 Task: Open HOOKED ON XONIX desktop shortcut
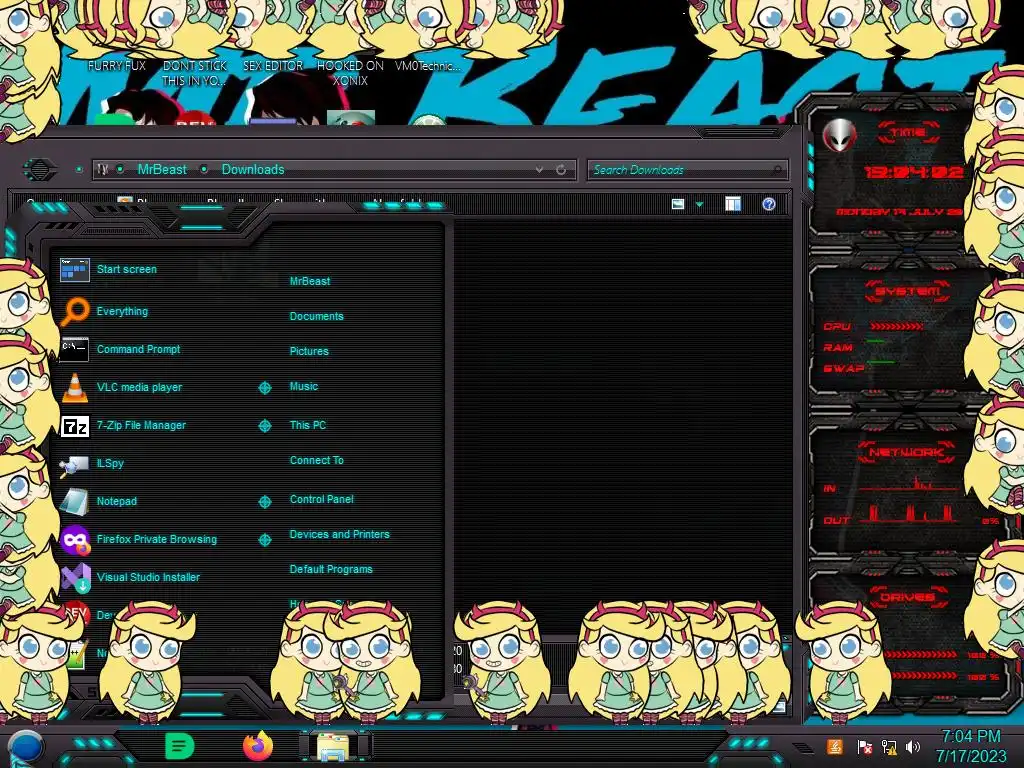pos(351,73)
